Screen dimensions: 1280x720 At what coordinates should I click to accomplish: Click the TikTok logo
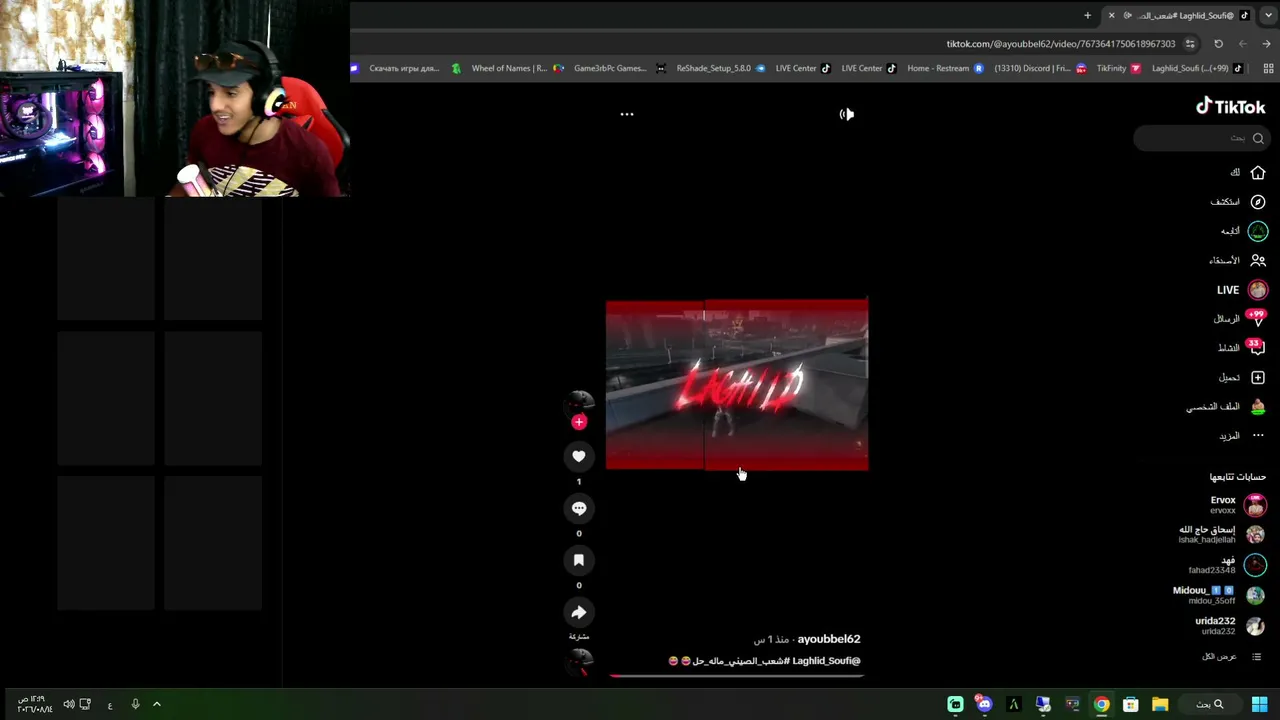[x=1231, y=106]
